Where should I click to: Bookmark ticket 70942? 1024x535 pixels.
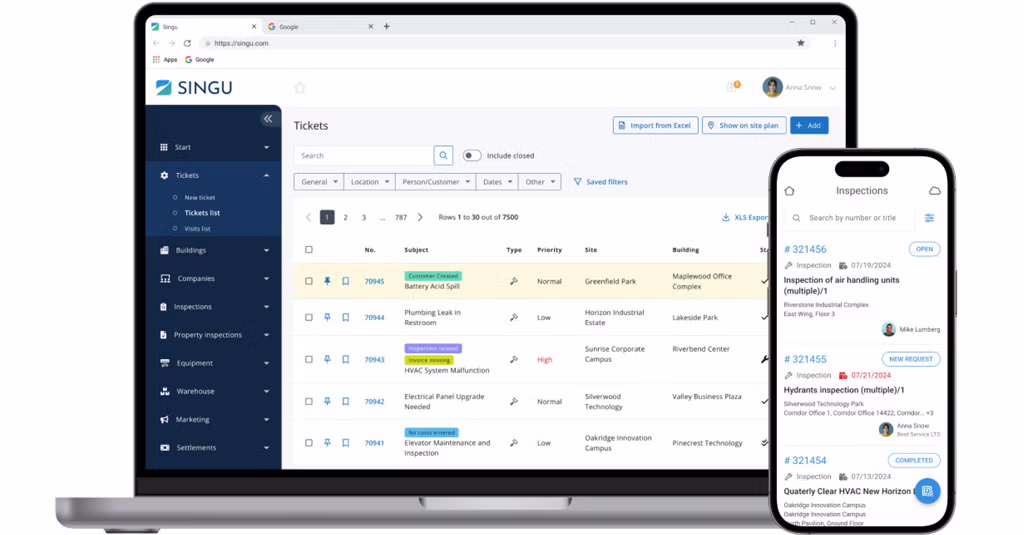point(345,401)
